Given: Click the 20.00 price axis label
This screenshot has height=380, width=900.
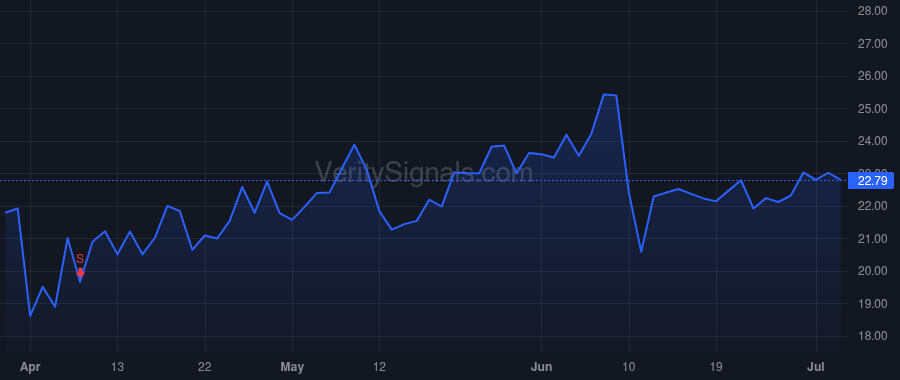Looking at the screenshot, I should click(x=871, y=270).
